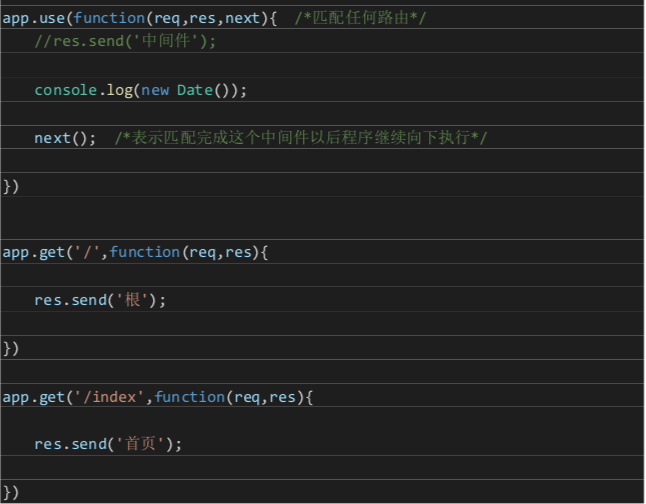Viewport: 646px width, 504px height.
Task: Place cursor on 'next();' call
Action: click(x=65, y=138)
